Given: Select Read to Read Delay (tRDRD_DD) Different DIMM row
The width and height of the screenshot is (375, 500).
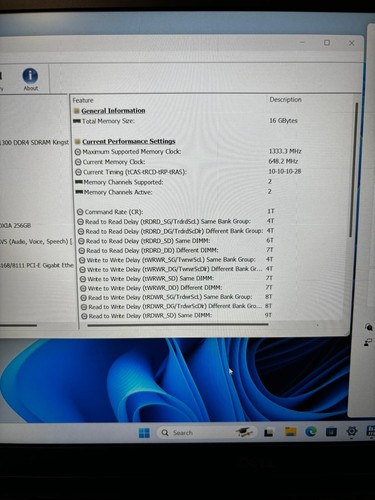Looking at the screenshot, I should click(152, 250).
